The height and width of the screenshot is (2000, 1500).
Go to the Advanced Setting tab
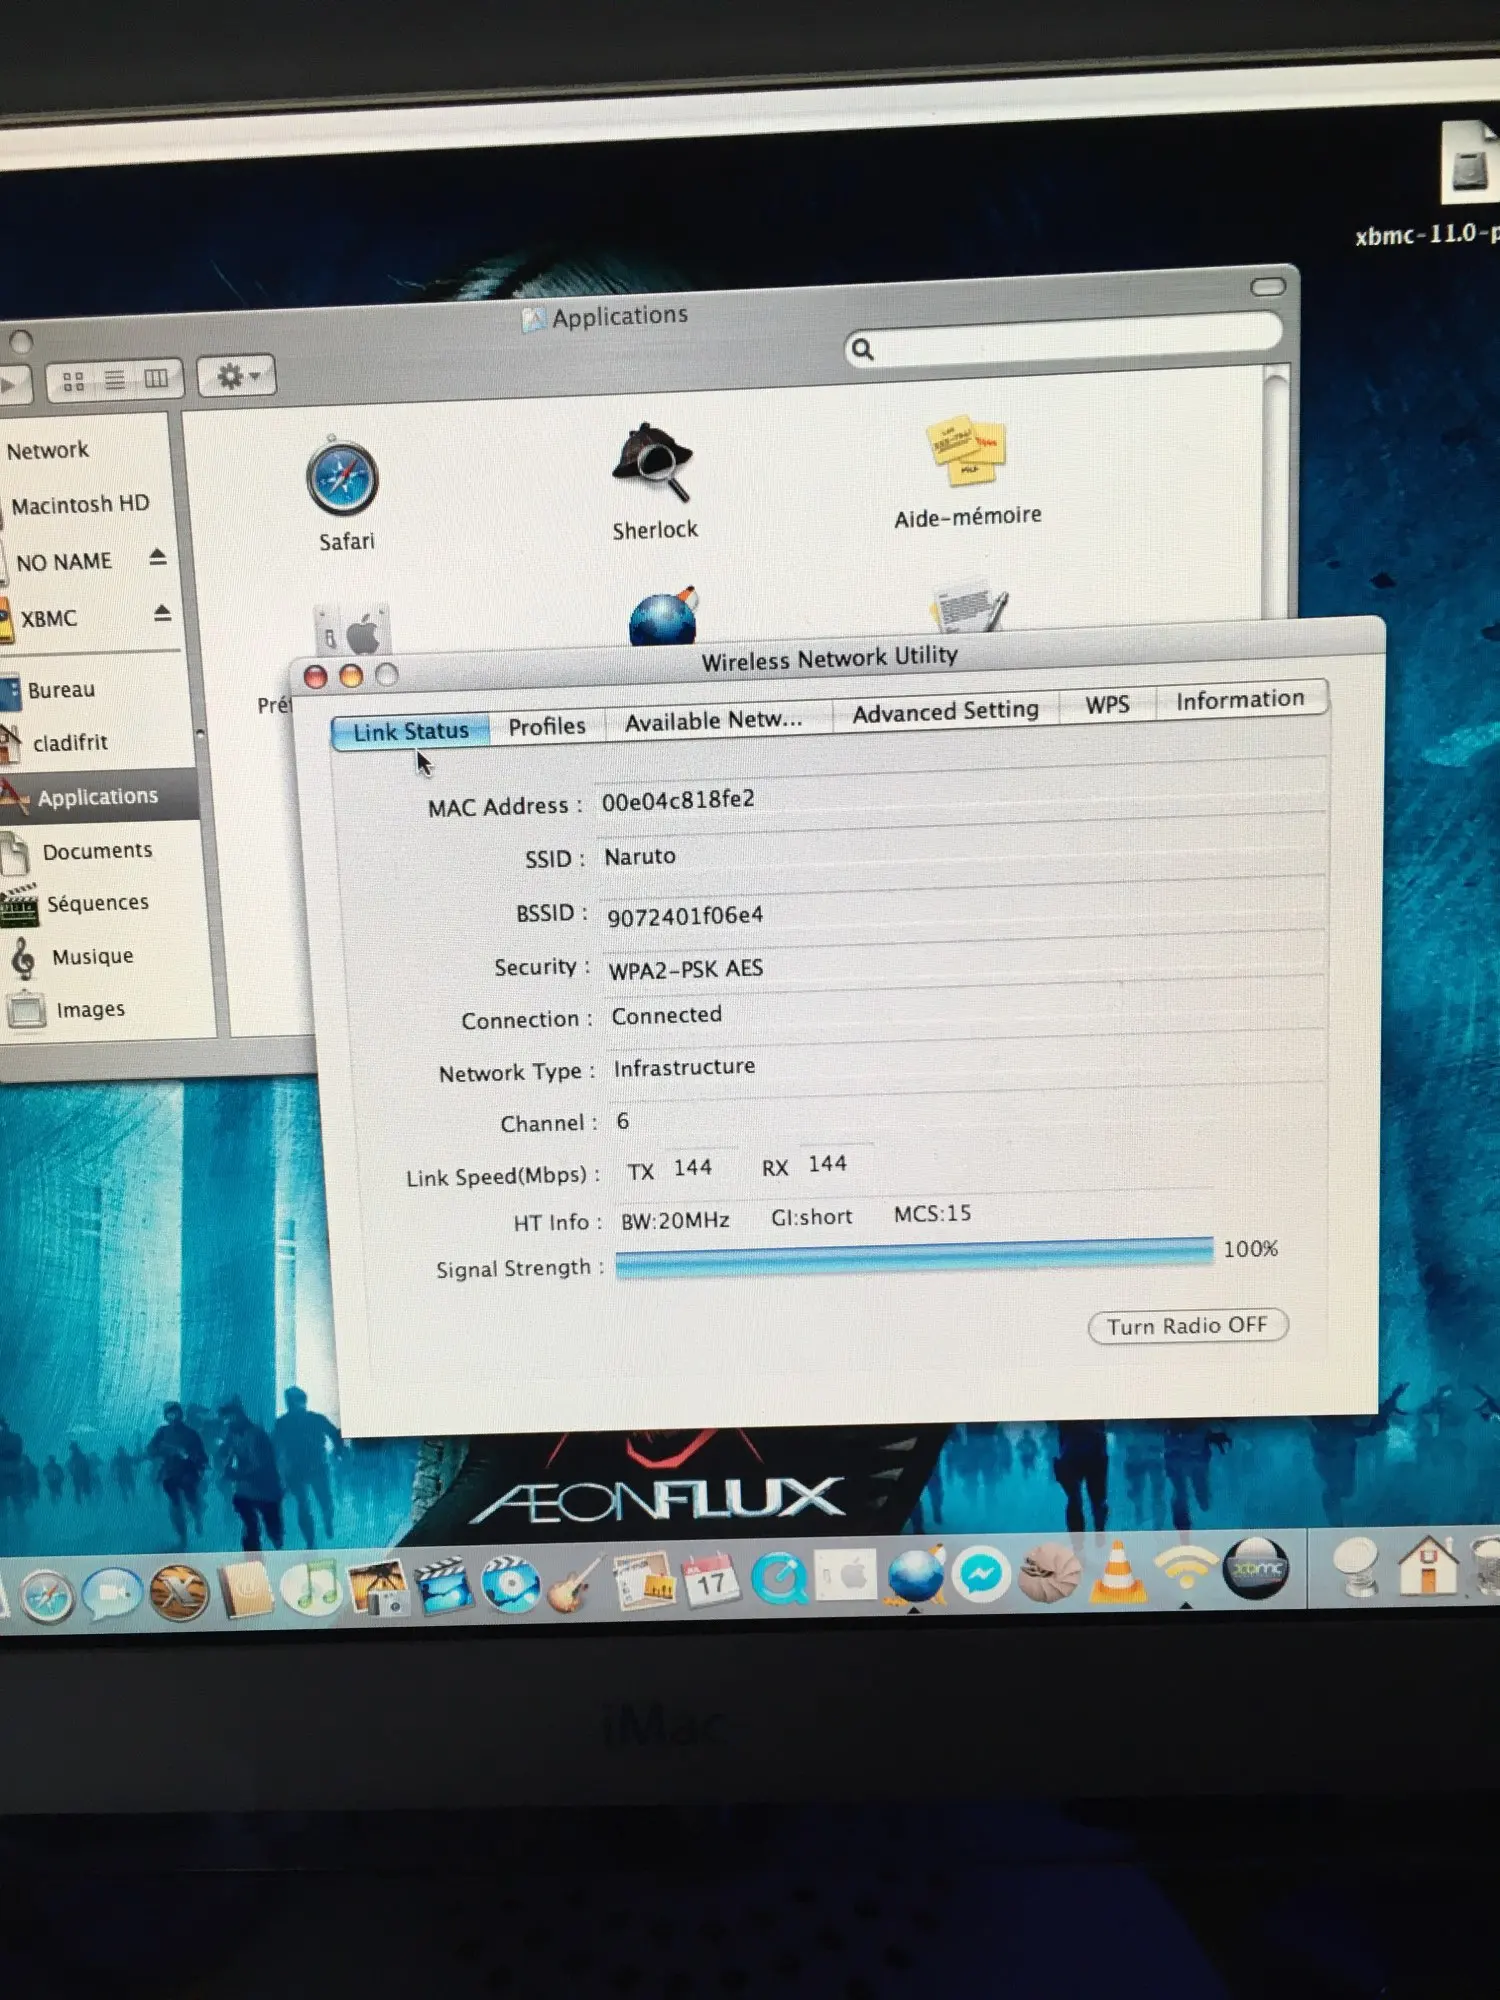coord(945,711)
